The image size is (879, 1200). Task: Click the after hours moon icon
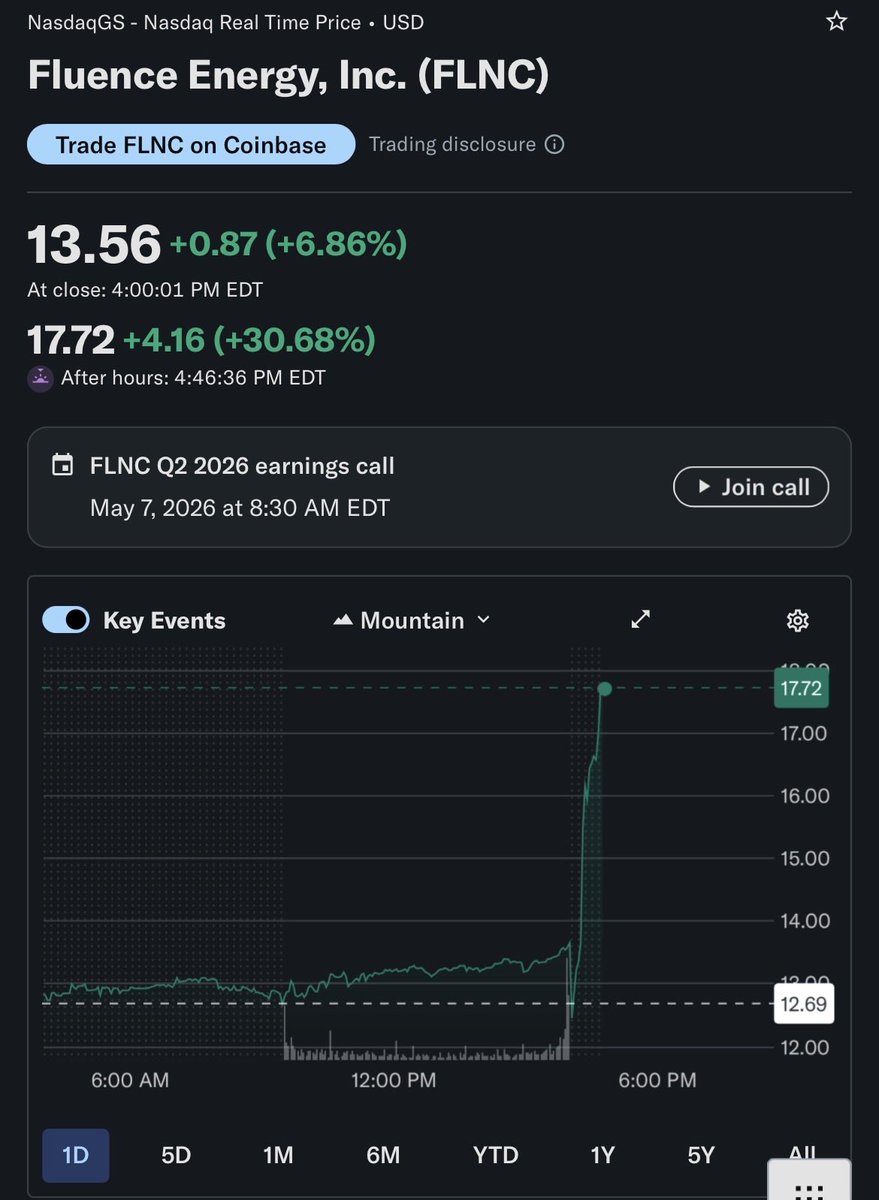pyautogui.click(x=40, y=378)
